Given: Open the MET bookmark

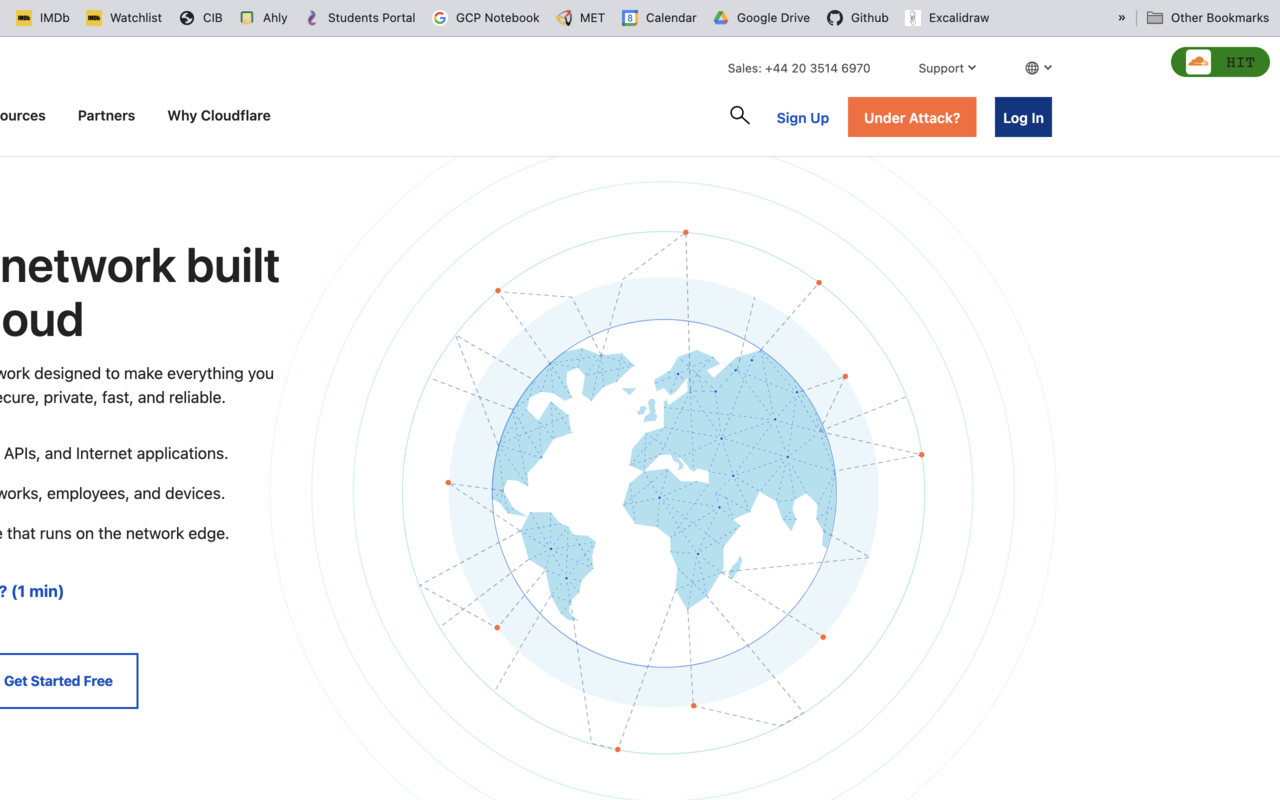Looking at the screenshot, I should point(581,17).
